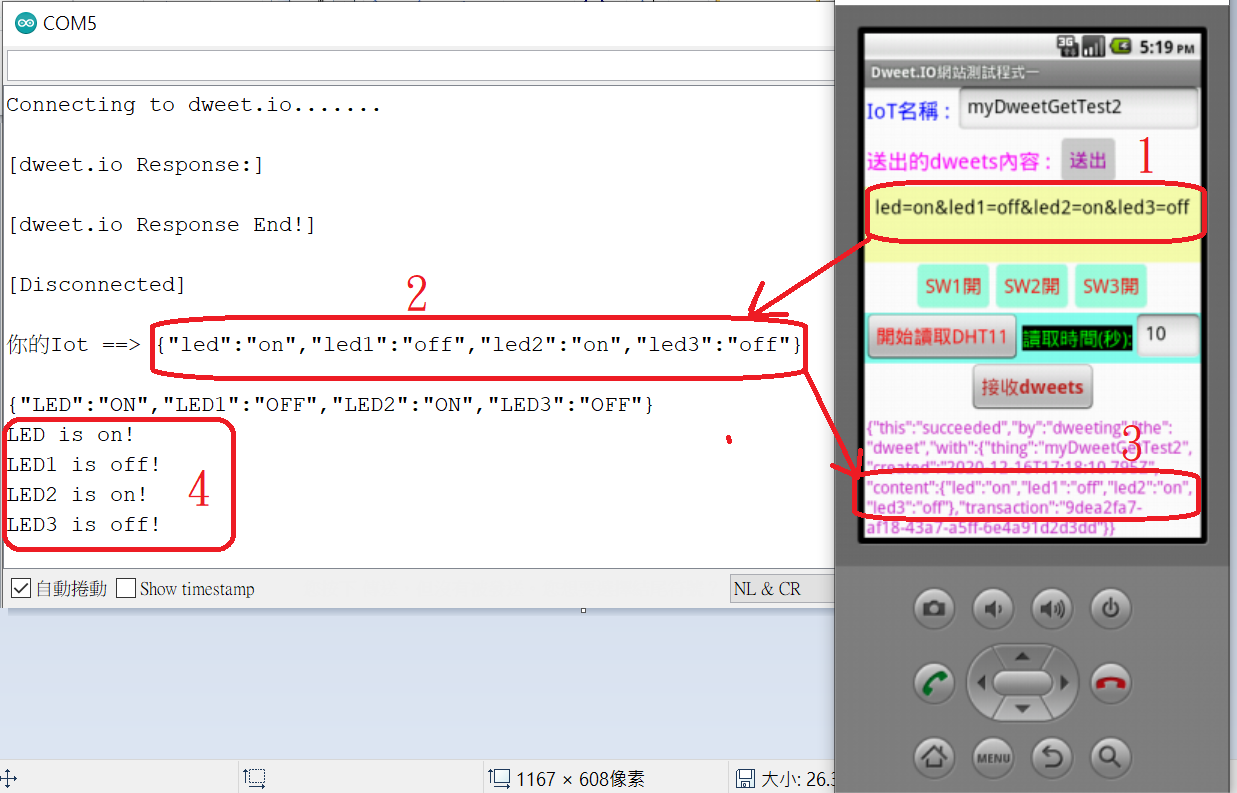
Task: Click the 'LED2 is on!' line
Action: [77, 495]
